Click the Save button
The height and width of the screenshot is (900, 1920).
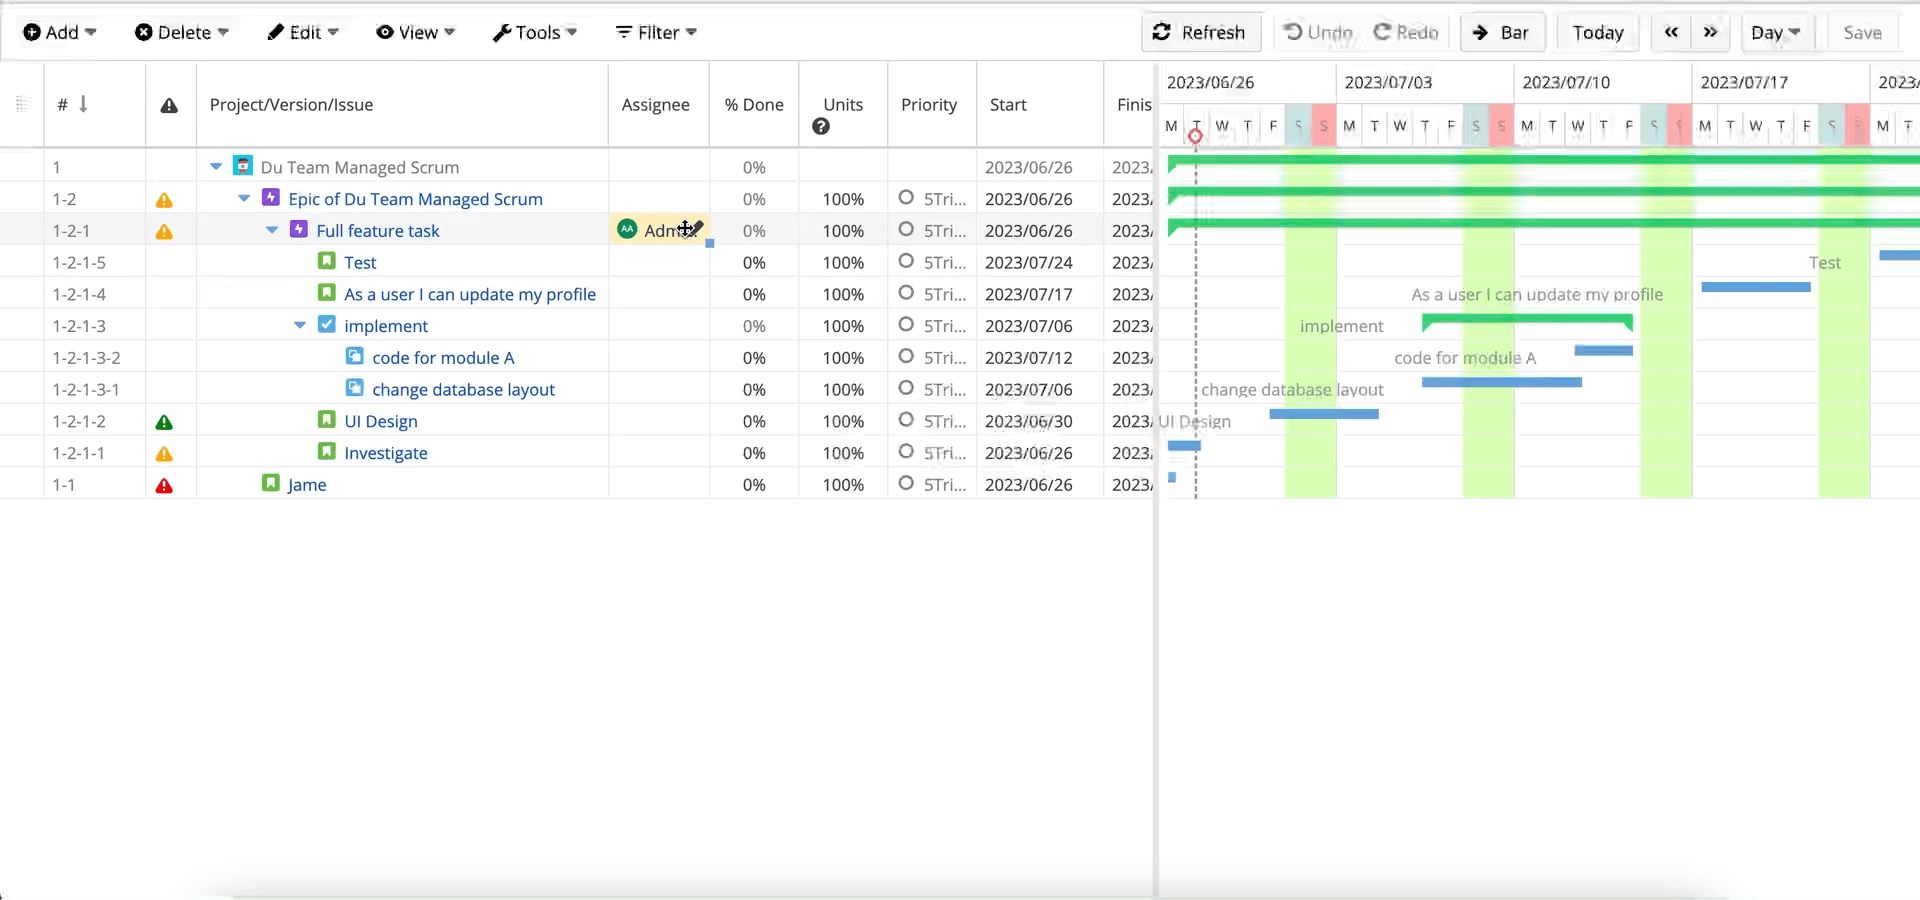pos(1862,32)
